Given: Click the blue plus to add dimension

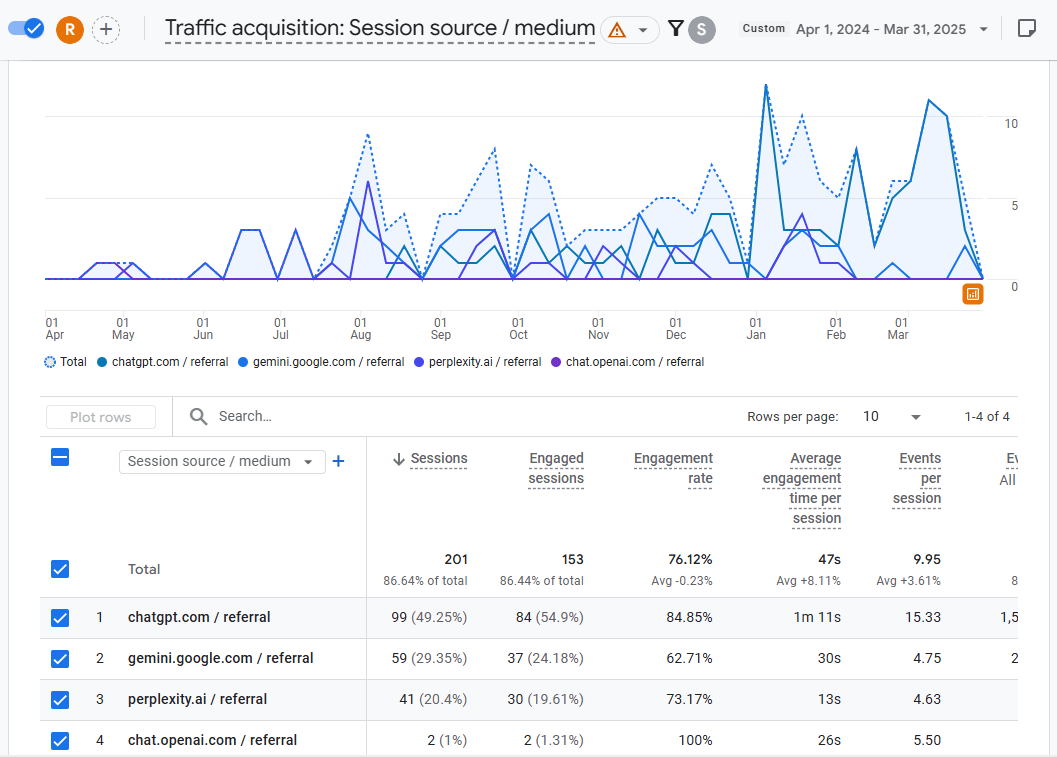Looking at the screenshot, I should tap(338, 461).
